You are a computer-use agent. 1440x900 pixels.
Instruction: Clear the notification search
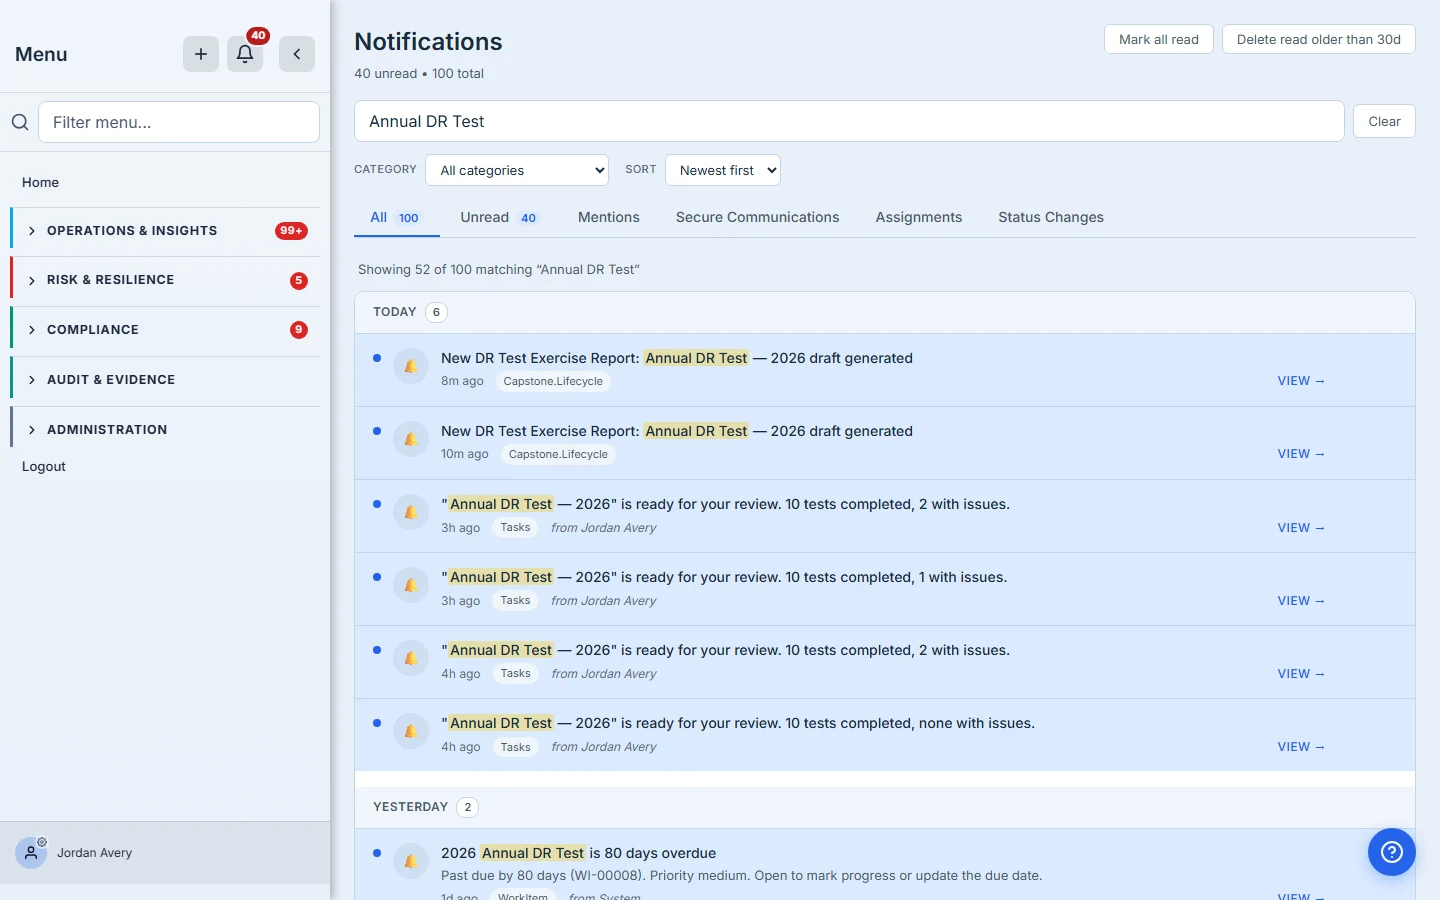click(x=1384, y=121)
